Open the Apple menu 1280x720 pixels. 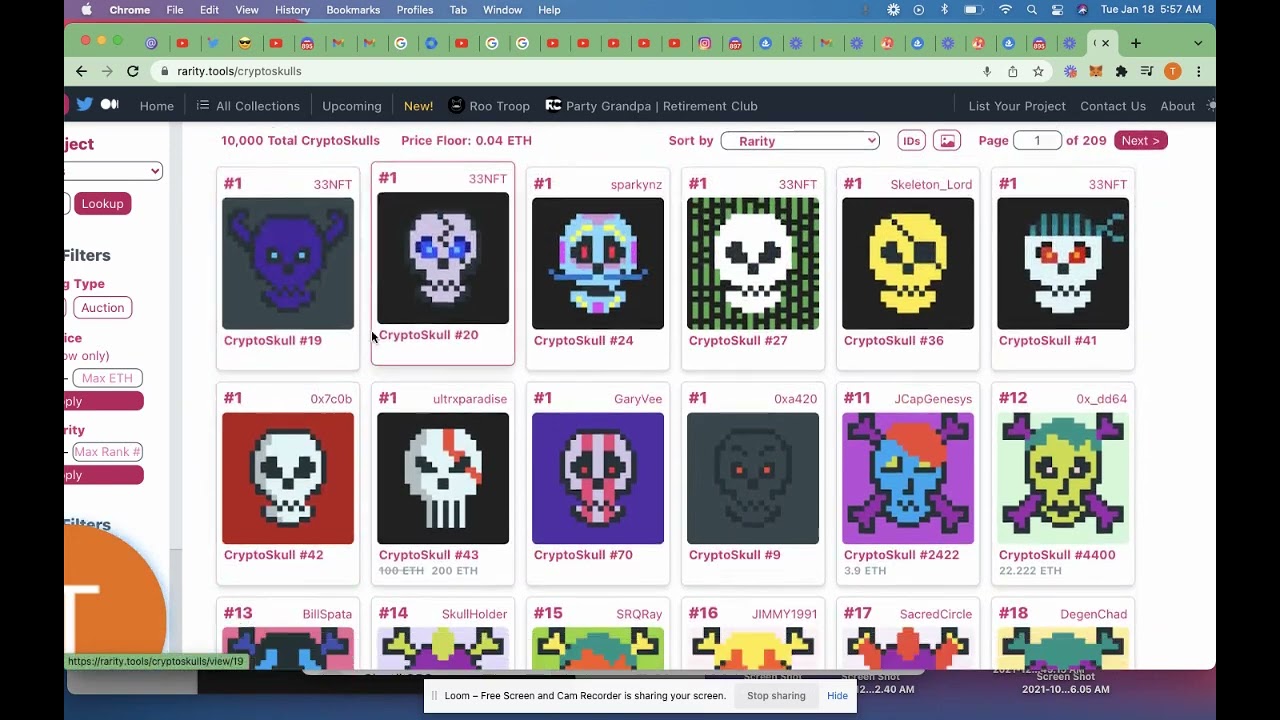[86, 10]
